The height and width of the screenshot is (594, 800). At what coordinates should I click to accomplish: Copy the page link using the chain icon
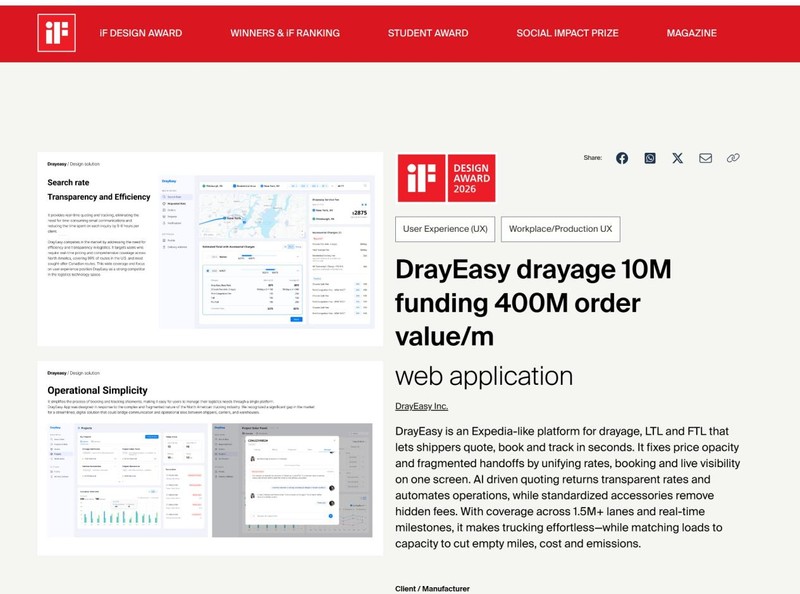[733, 158]
